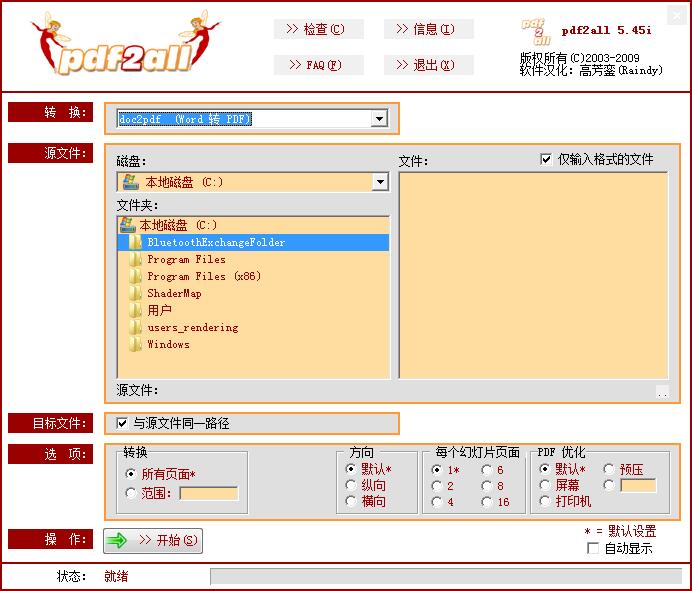692x591 pixels.
Task: Click the status progress bar
Action: pos(446,576)
